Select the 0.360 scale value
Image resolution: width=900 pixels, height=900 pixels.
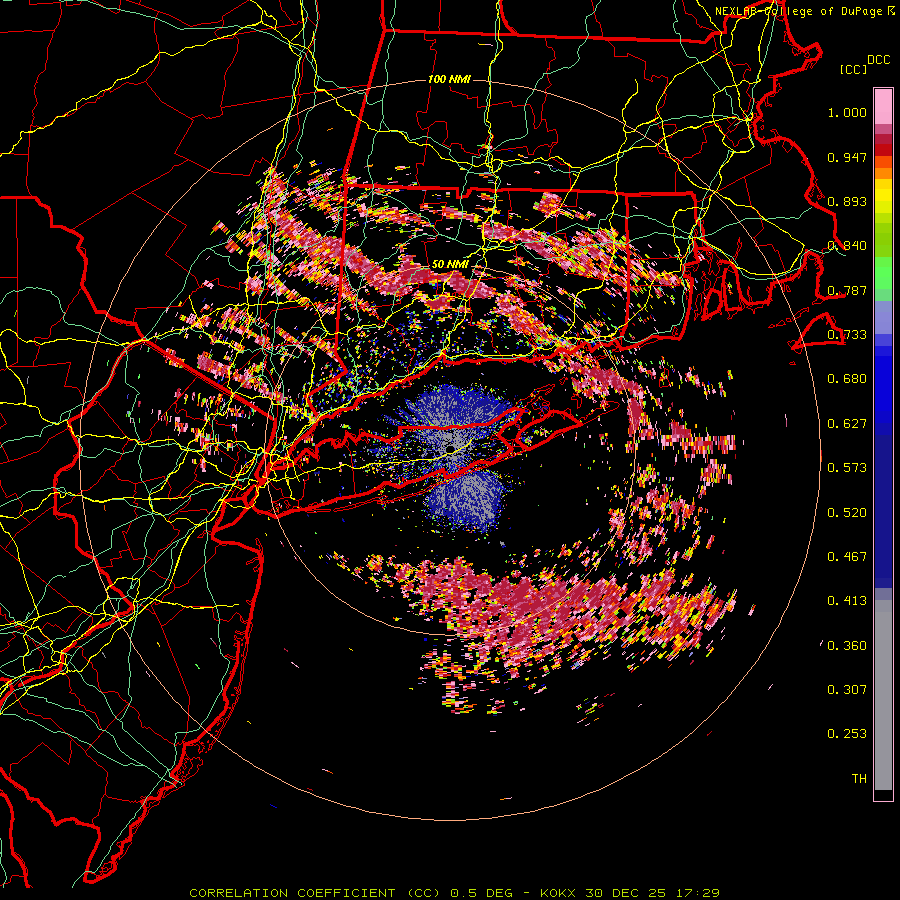point(847,646)
